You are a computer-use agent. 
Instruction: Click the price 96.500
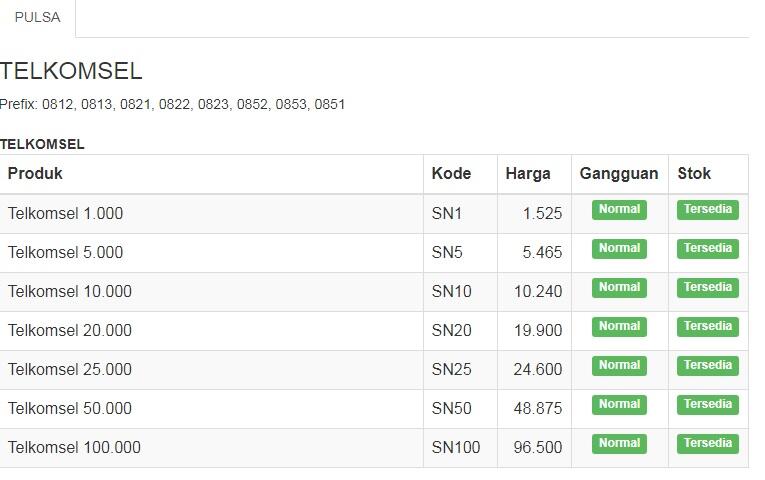[x=538, y=448]
